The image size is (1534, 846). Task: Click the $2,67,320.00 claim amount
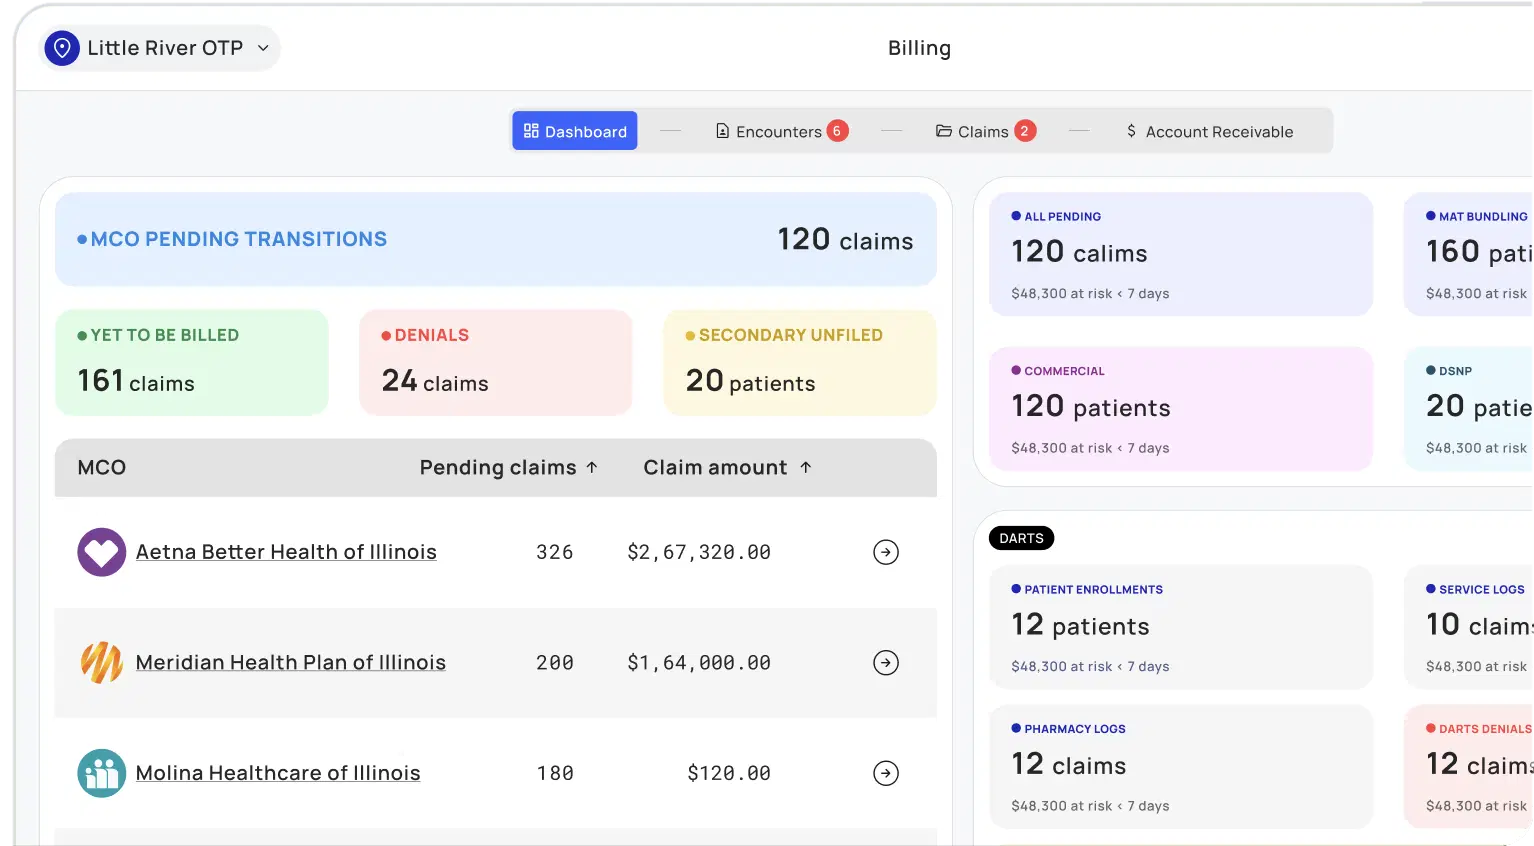click(x=699, y=552)
